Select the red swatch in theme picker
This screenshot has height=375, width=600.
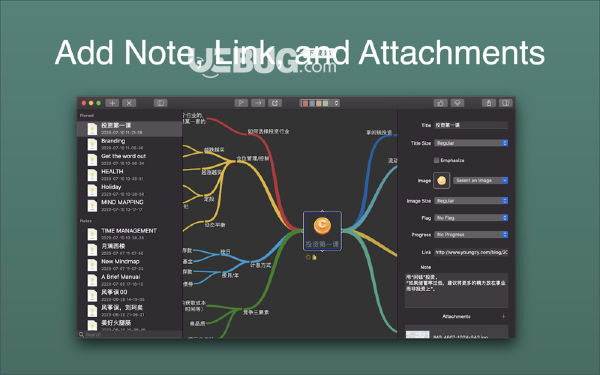pyautogui.click(x=305, y=103)
